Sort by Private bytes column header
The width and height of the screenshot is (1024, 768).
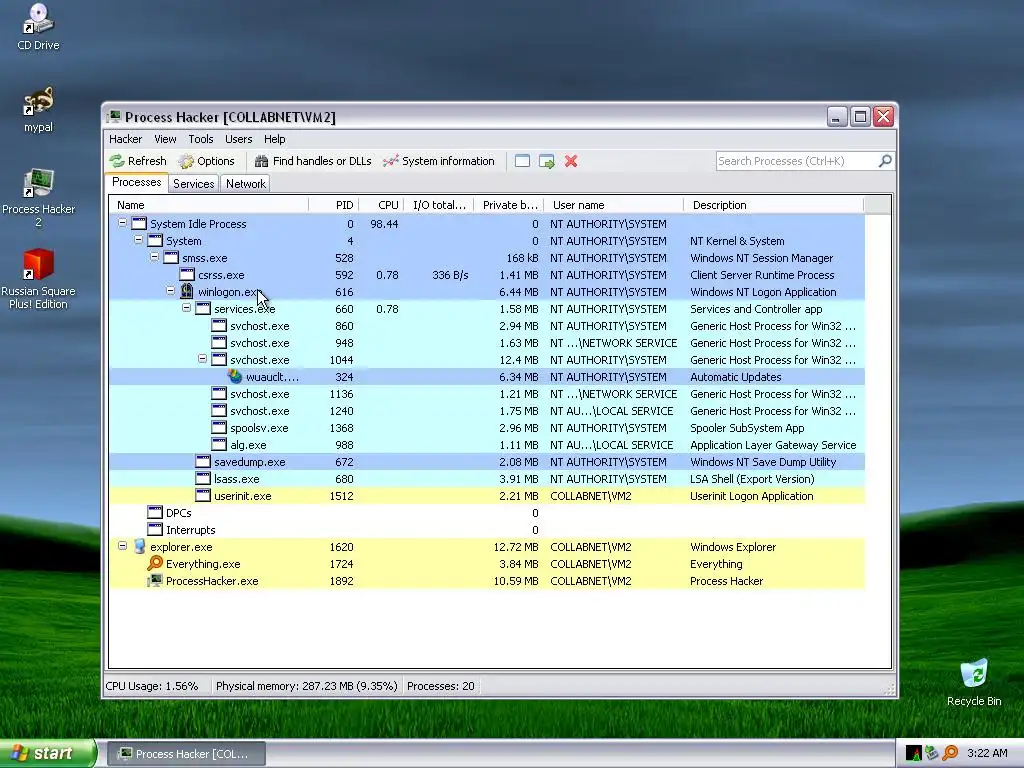pyautogui.click(x=509, y=205)
